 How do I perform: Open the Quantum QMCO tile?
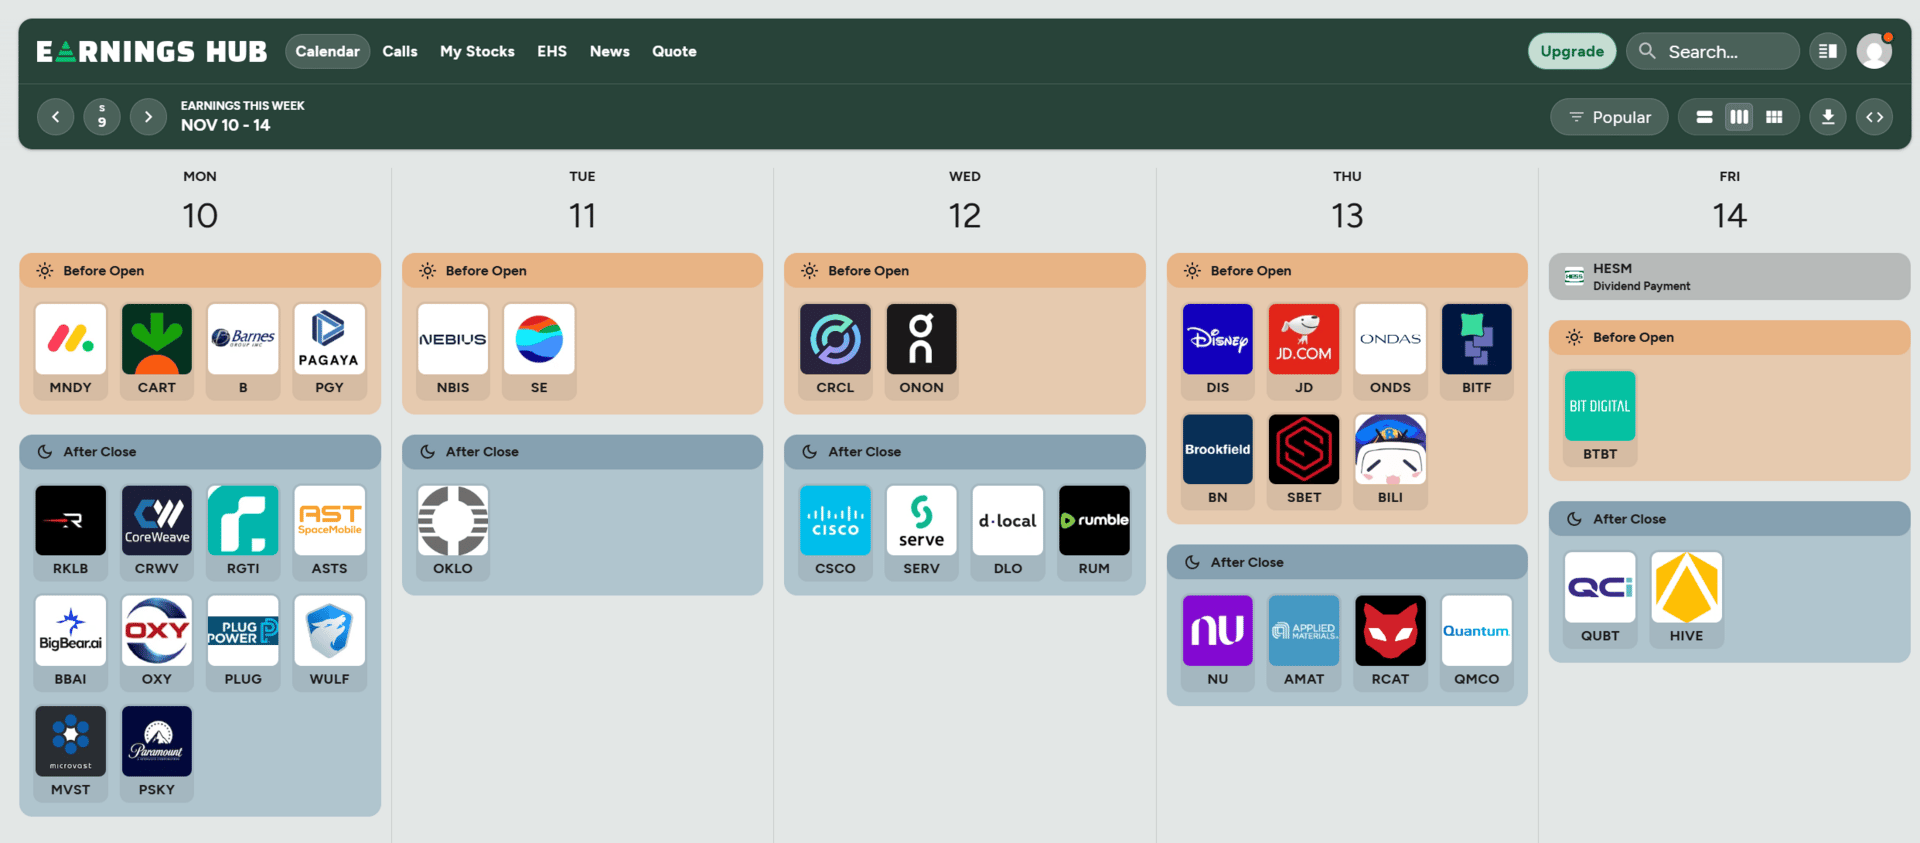point(1477,643)
